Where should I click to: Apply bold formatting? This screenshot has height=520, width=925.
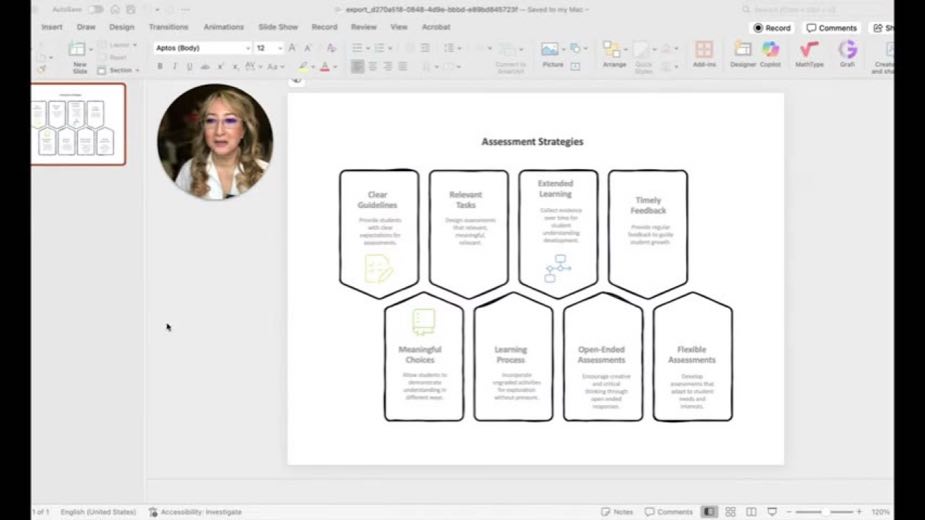160,67
